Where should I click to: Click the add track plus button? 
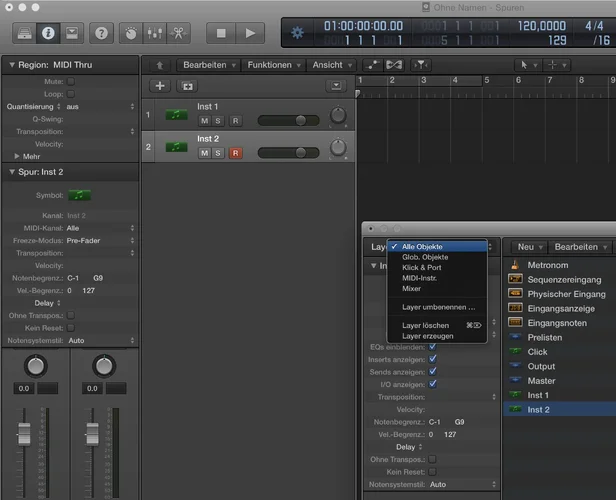coord(160,86)
